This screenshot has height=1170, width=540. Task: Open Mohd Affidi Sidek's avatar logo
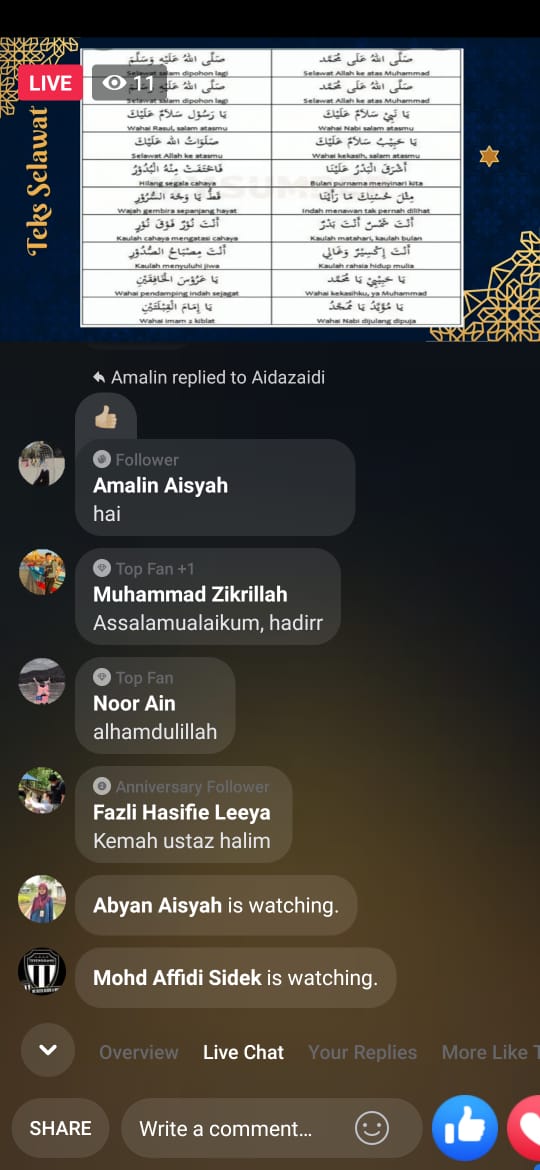[42, 972]
